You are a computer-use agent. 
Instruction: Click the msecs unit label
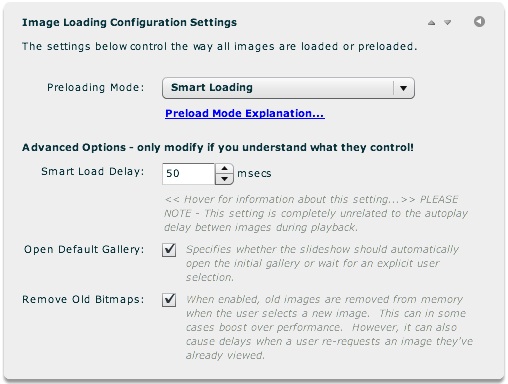coord(254,173)
